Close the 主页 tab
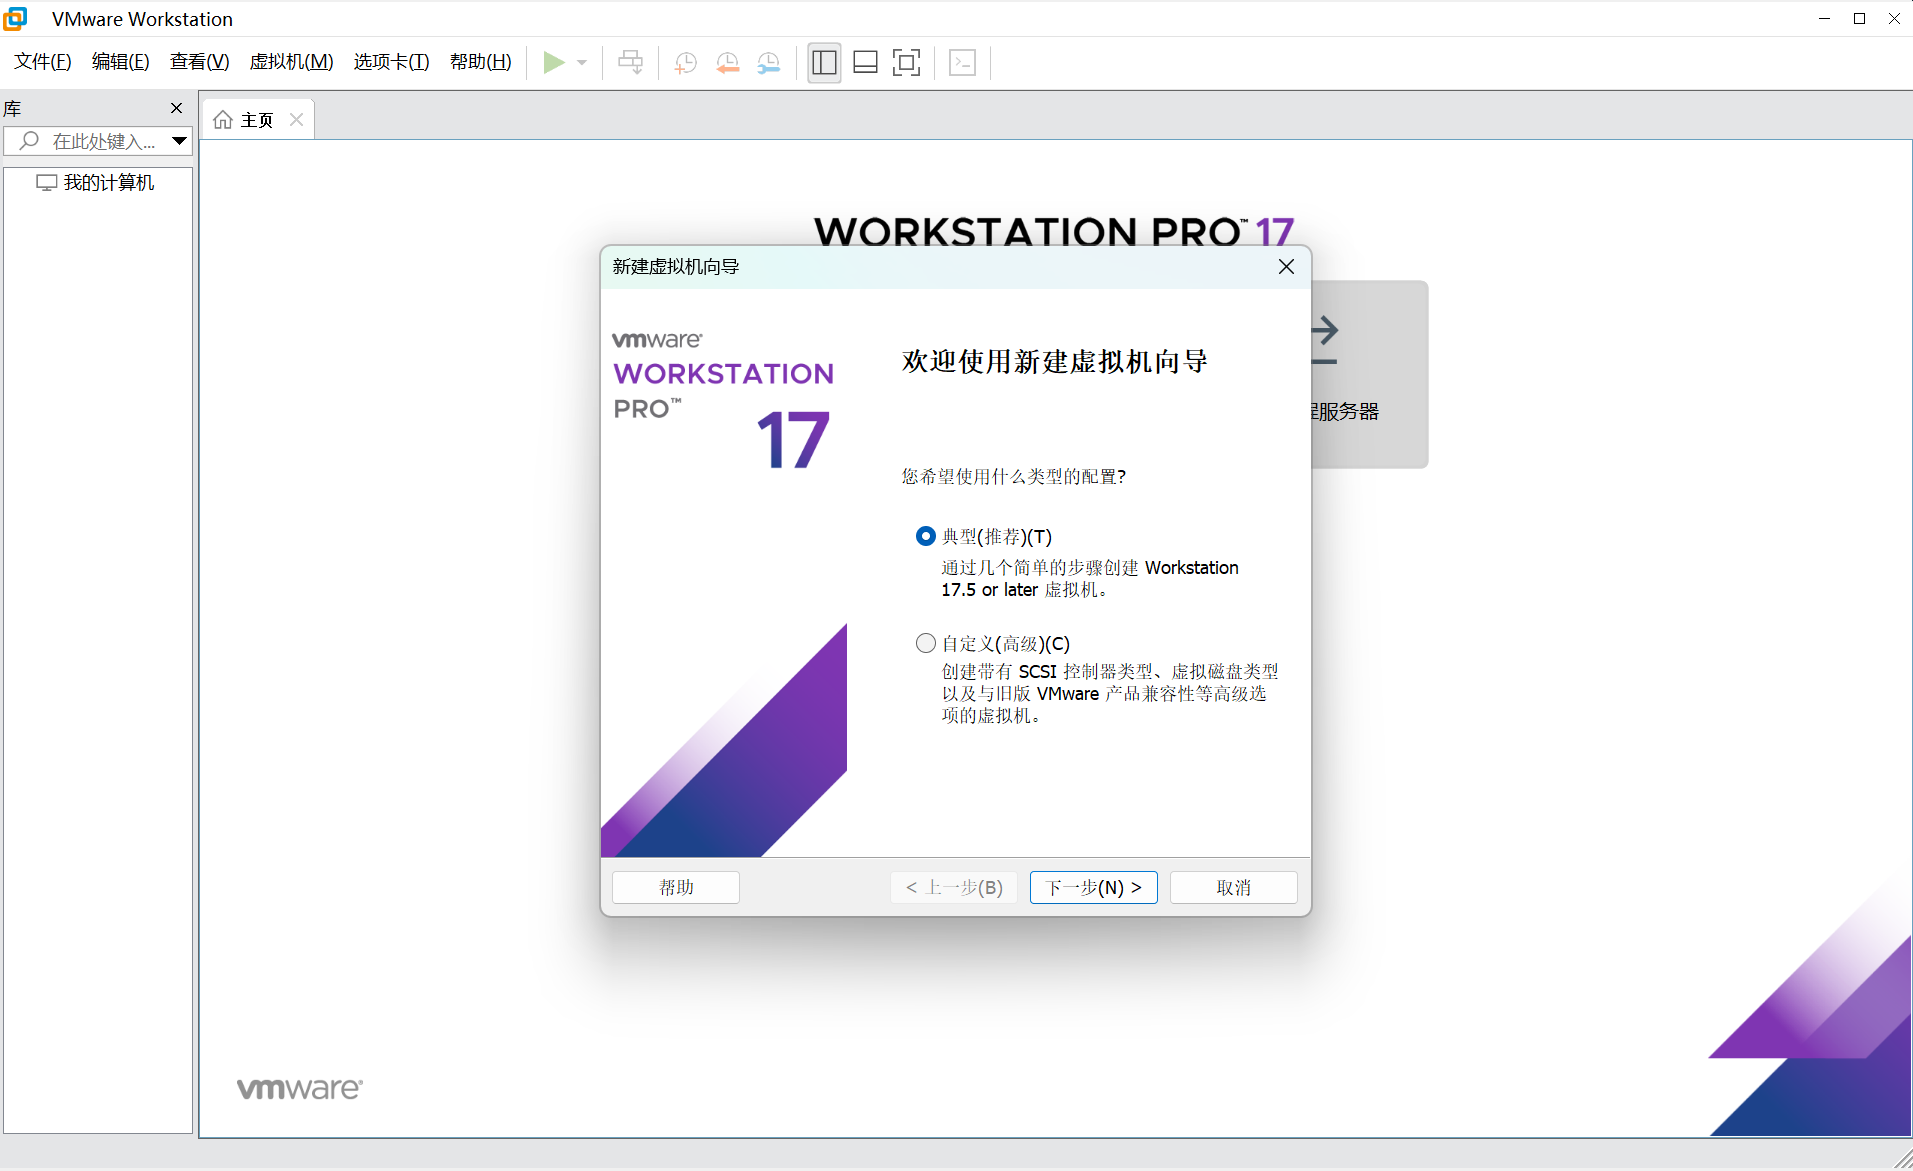 [x=296, y=119]
